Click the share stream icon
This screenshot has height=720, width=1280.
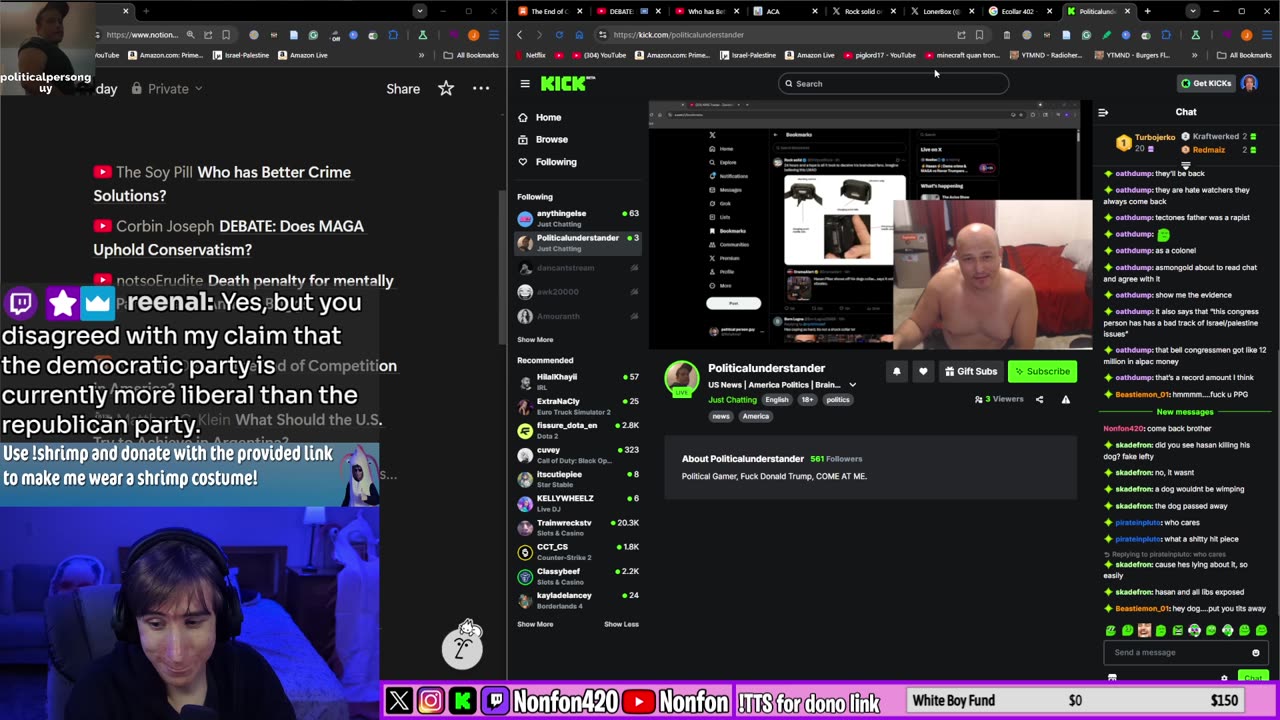coord(1039,399)
